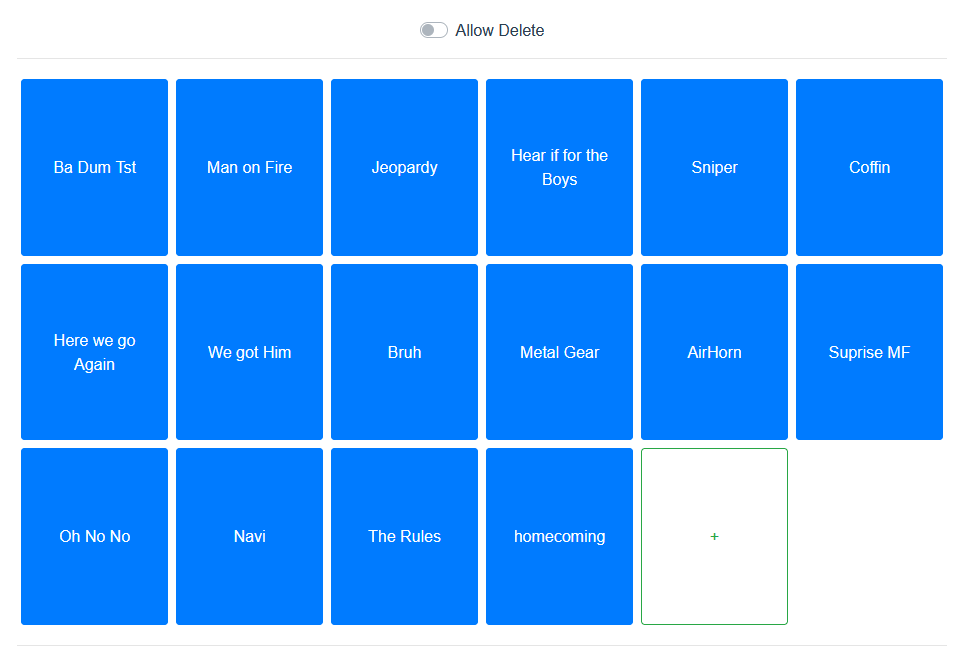Enable the Allow Delete toggle switch
The width and height of the screenshot is (965, 650).
(x=433, y=30)
